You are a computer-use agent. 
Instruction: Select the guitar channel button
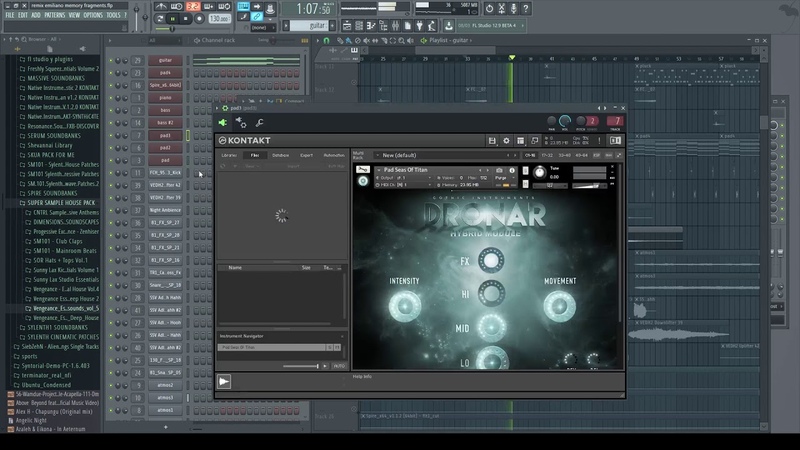point(165,60)
